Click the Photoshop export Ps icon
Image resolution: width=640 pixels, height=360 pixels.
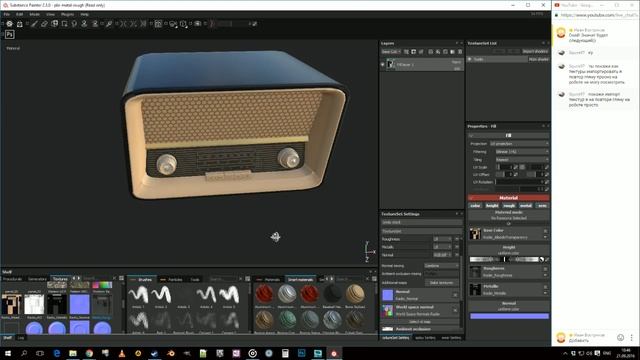click(9, 35)
